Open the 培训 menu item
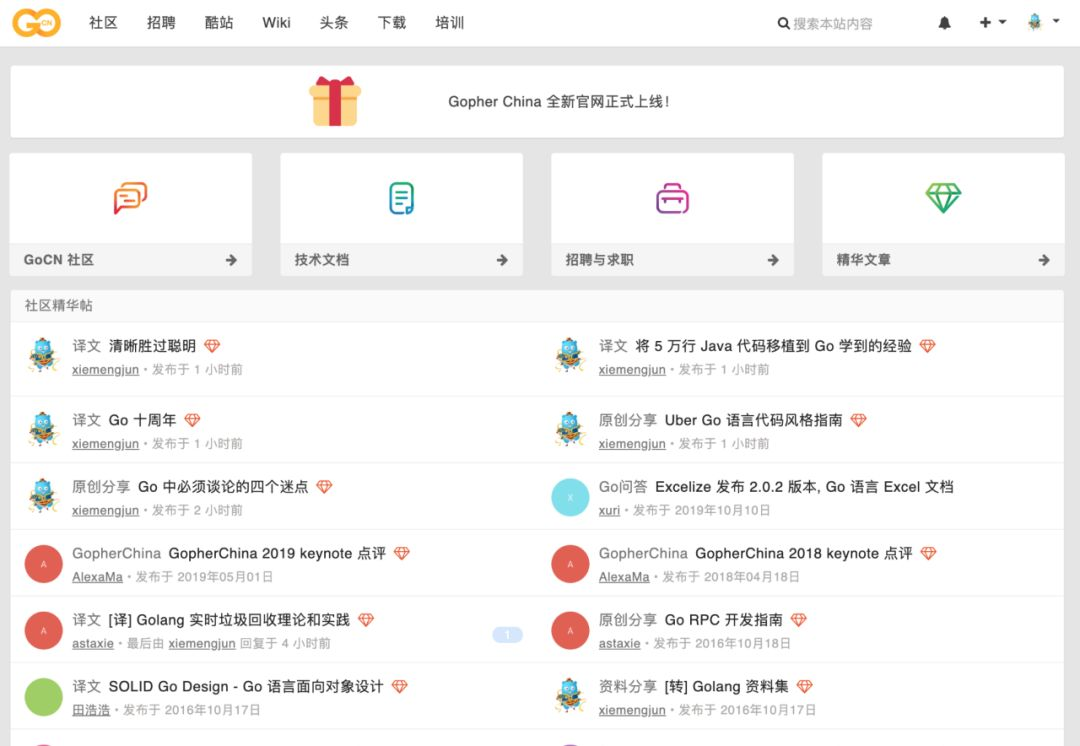1080x746 pixels. 450,23
